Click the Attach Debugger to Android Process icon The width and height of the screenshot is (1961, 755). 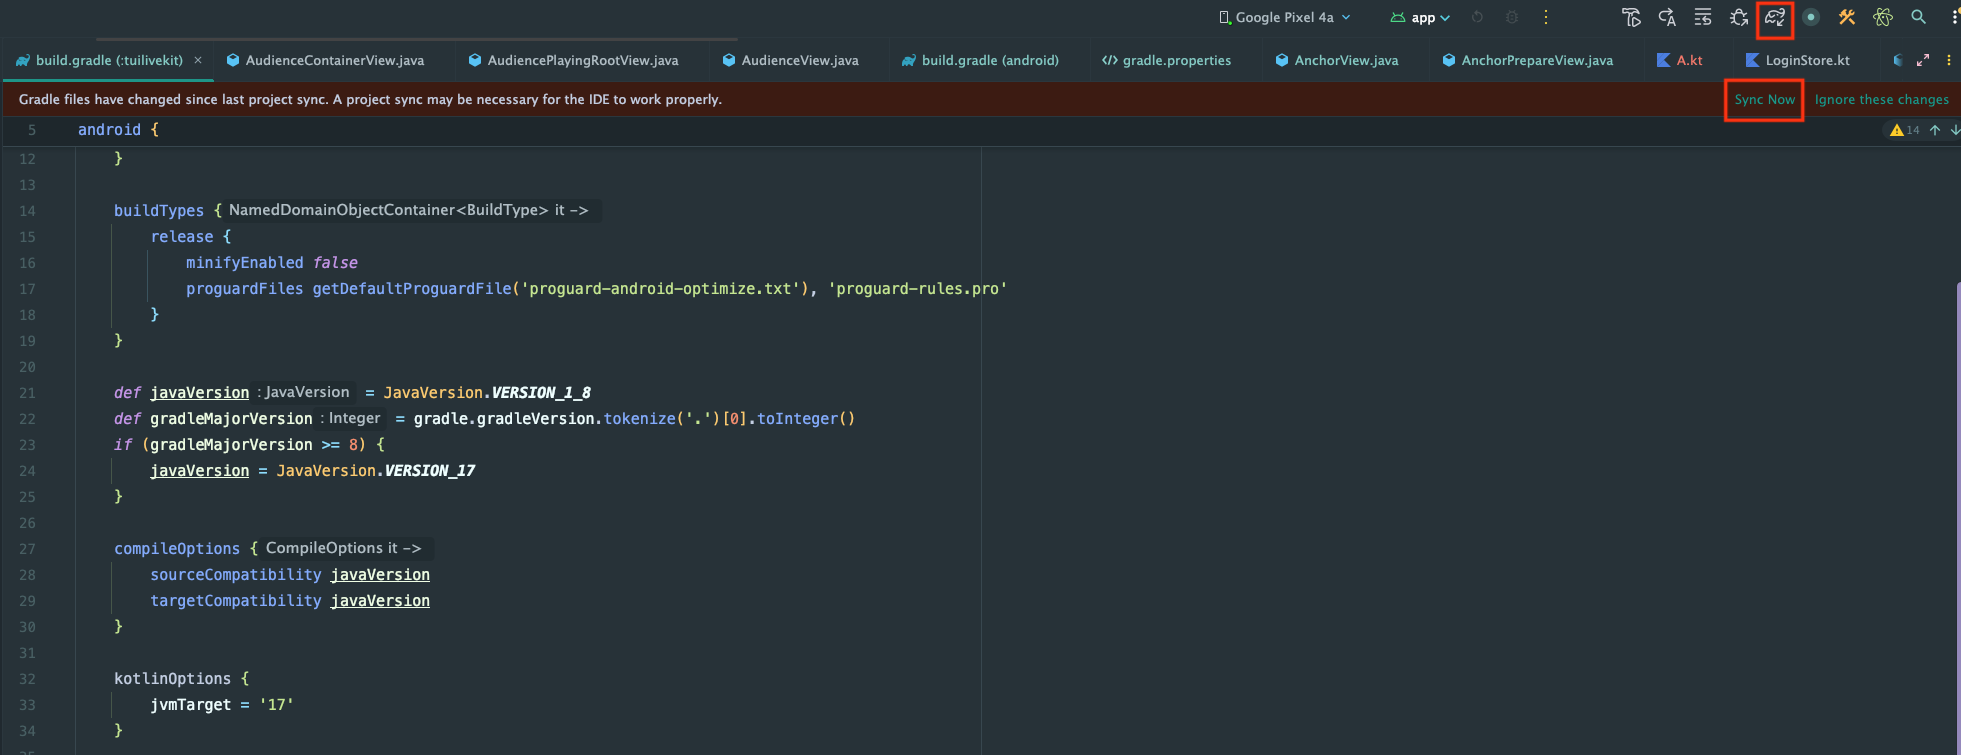click(1739, 17)
